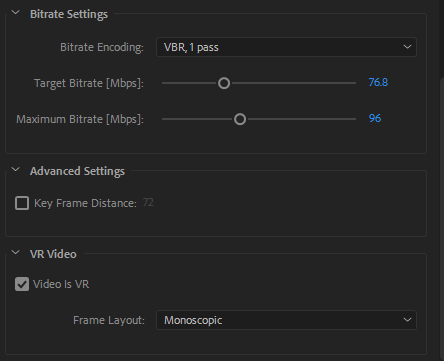Click the Target Bitrate slider handle
444x361 pixels.
pos(224,83)
